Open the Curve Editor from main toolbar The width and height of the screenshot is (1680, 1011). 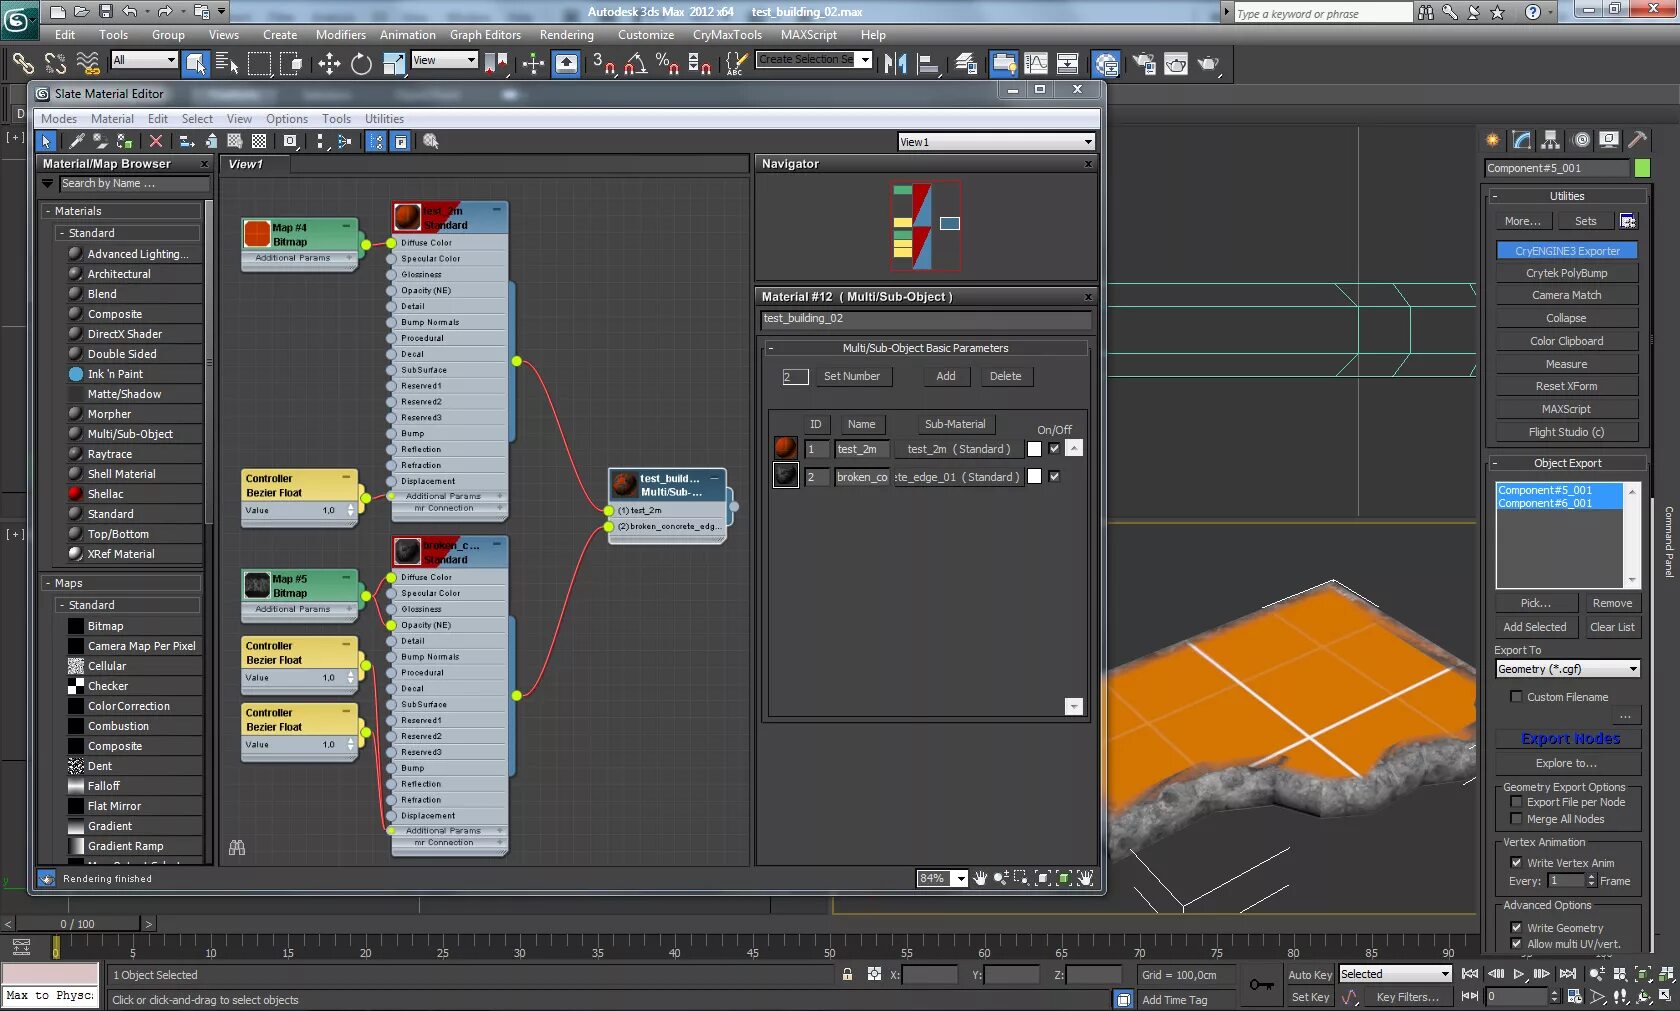(1036, 64)
